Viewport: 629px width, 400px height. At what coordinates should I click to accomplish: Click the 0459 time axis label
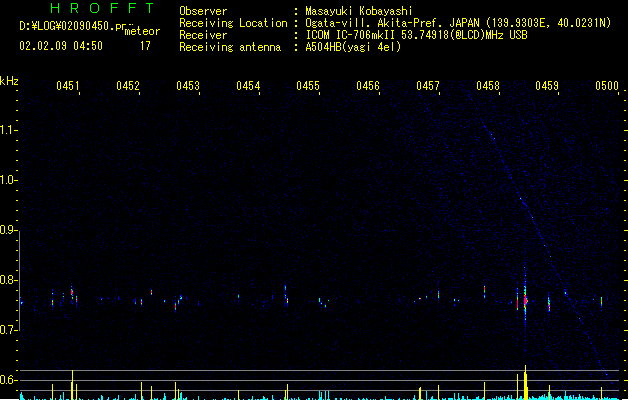click(x=547, y=86)
